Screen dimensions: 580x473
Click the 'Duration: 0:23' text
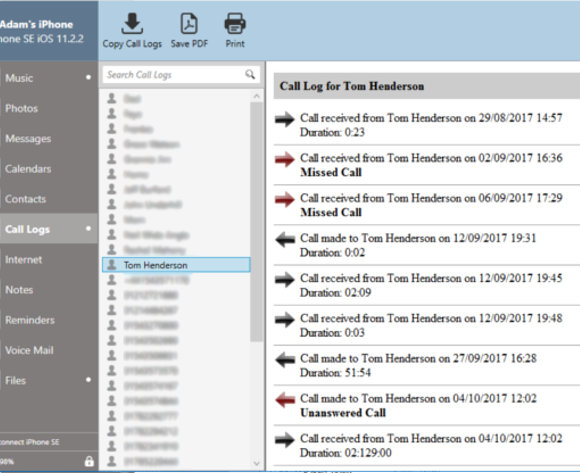point(332,132)
